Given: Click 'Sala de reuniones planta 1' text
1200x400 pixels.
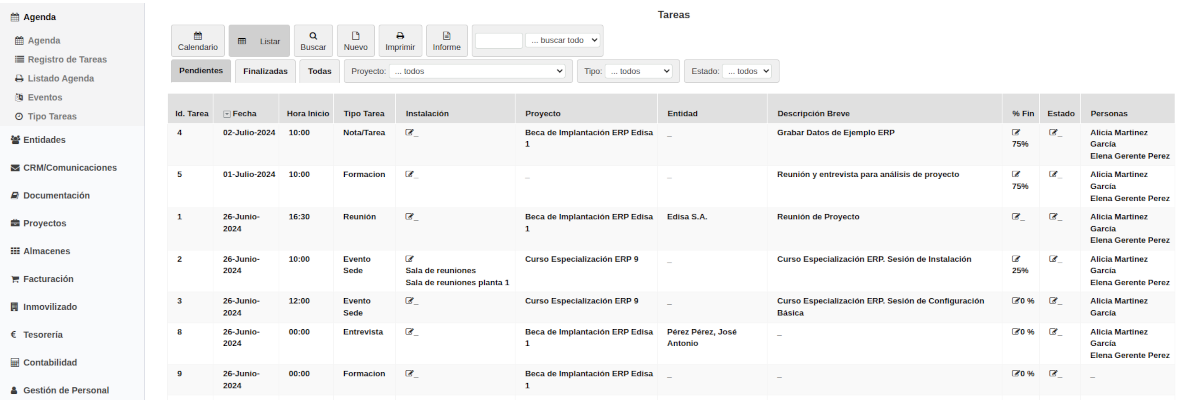Looking at the screenshot, I should point(457,282).
